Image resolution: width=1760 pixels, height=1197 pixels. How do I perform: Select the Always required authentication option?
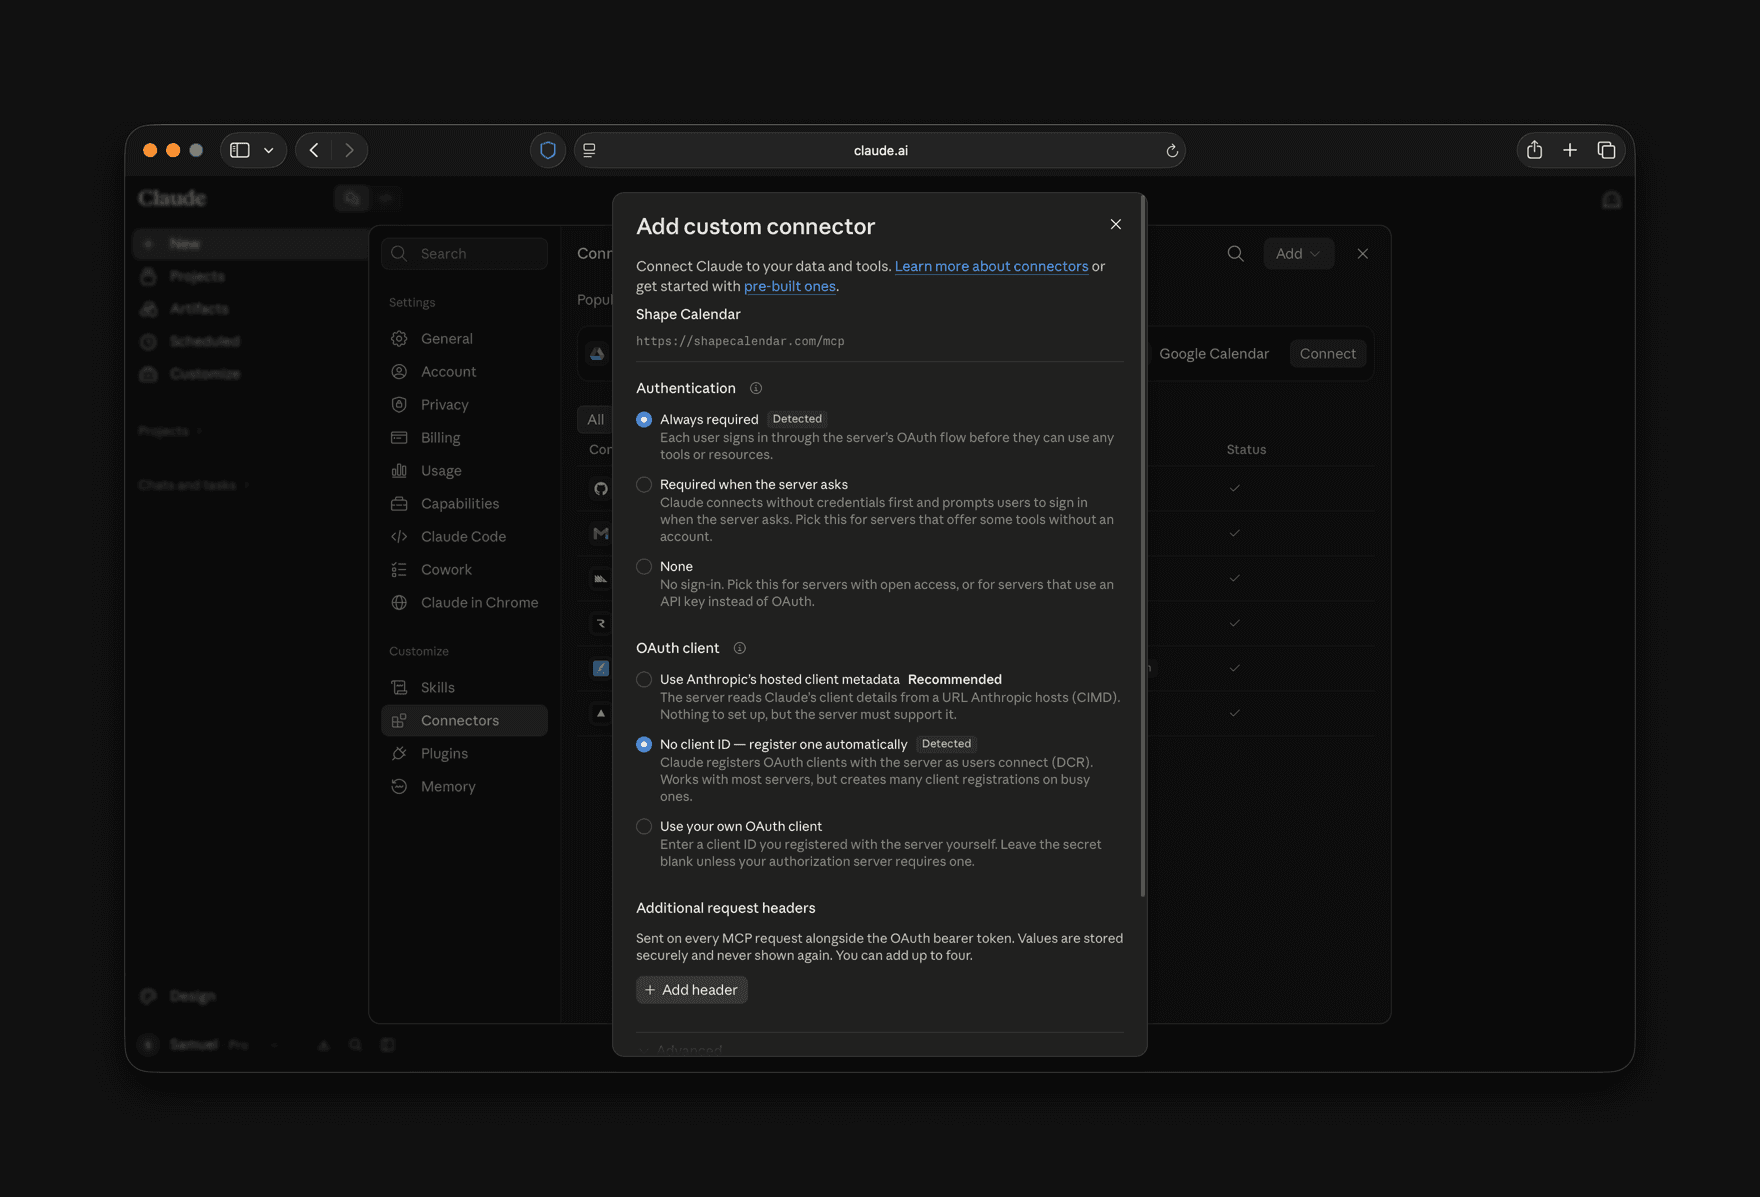[644, 419]
